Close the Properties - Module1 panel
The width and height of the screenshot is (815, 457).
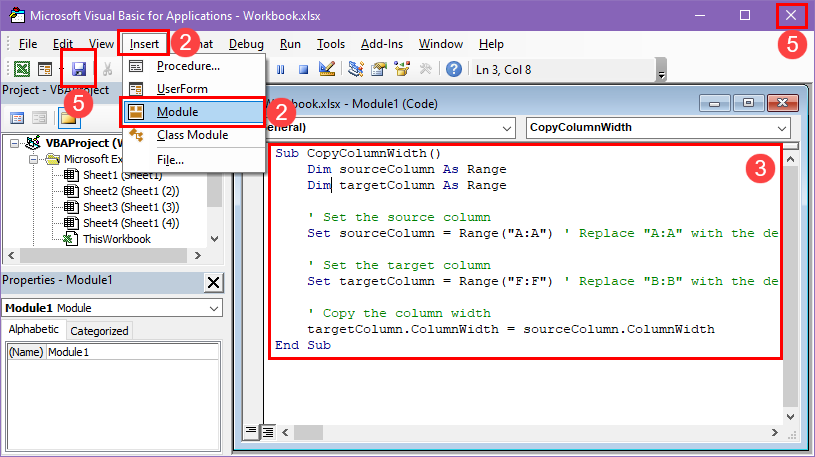point(213,282)
